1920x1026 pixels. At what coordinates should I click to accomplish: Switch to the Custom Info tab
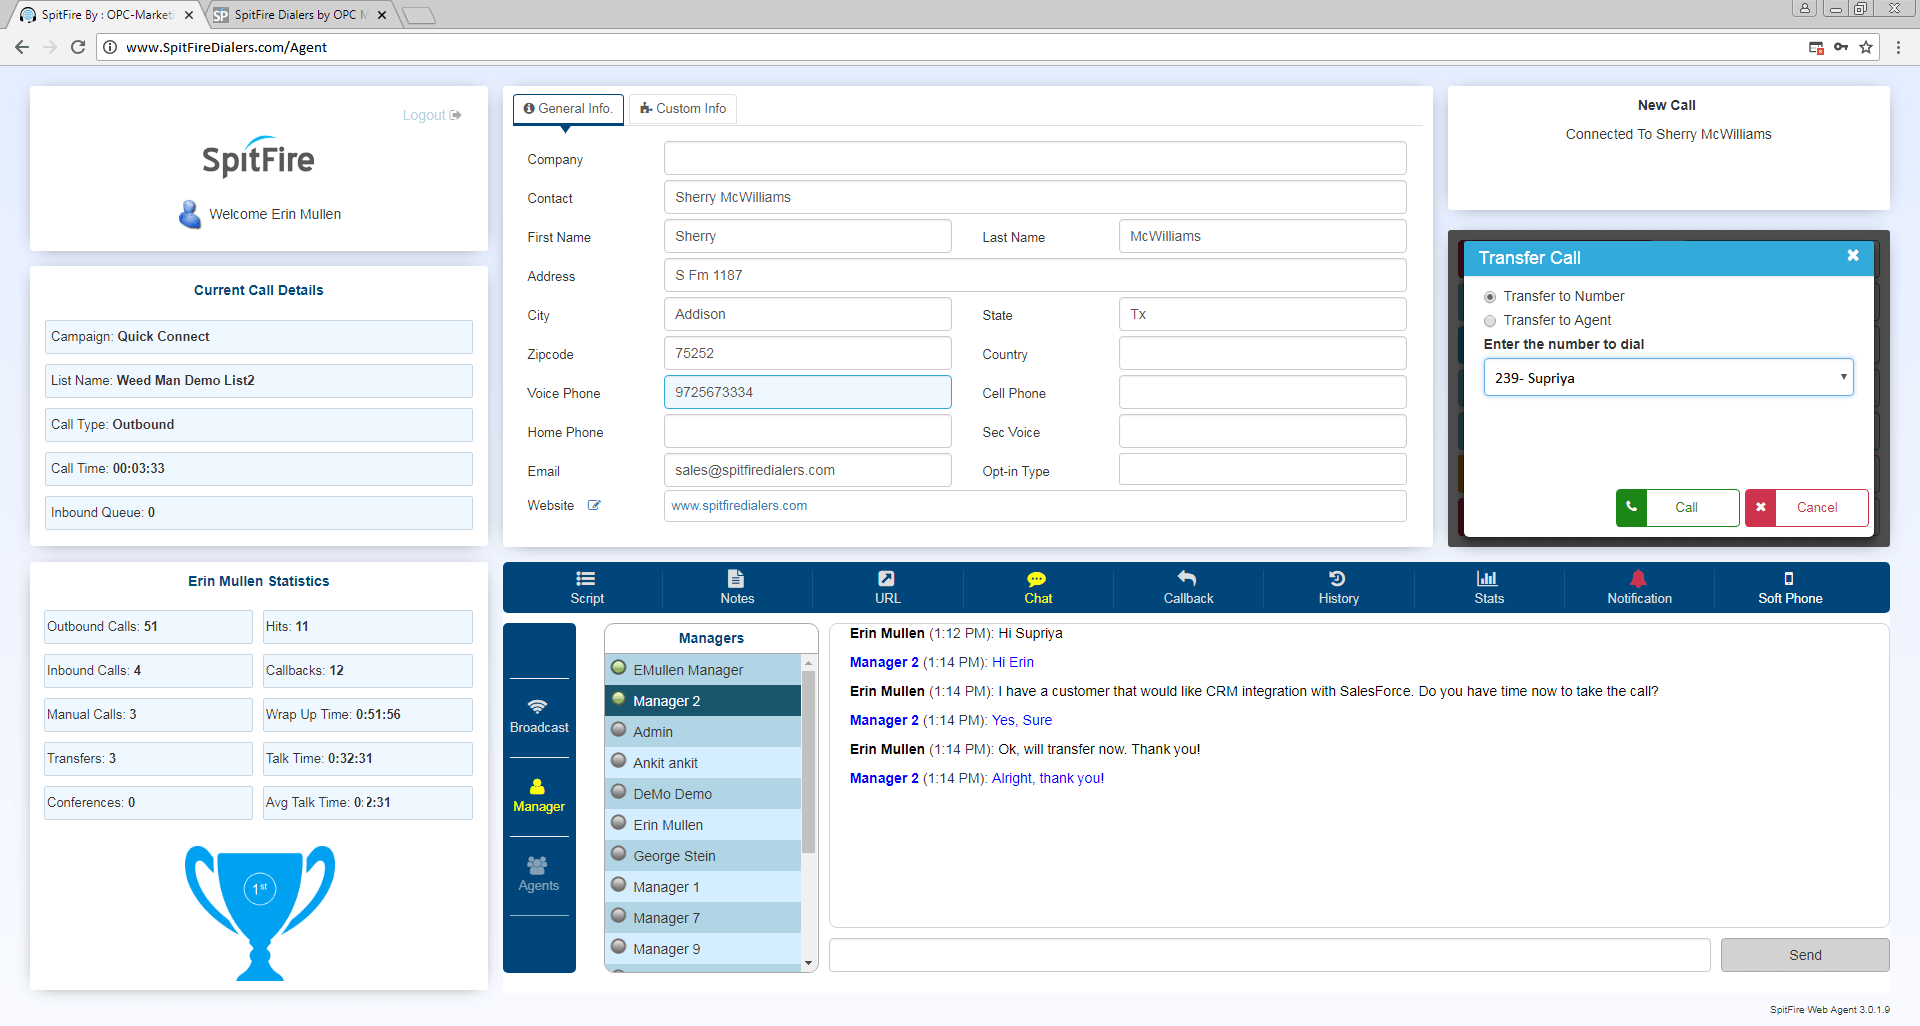tap(683, 109)
